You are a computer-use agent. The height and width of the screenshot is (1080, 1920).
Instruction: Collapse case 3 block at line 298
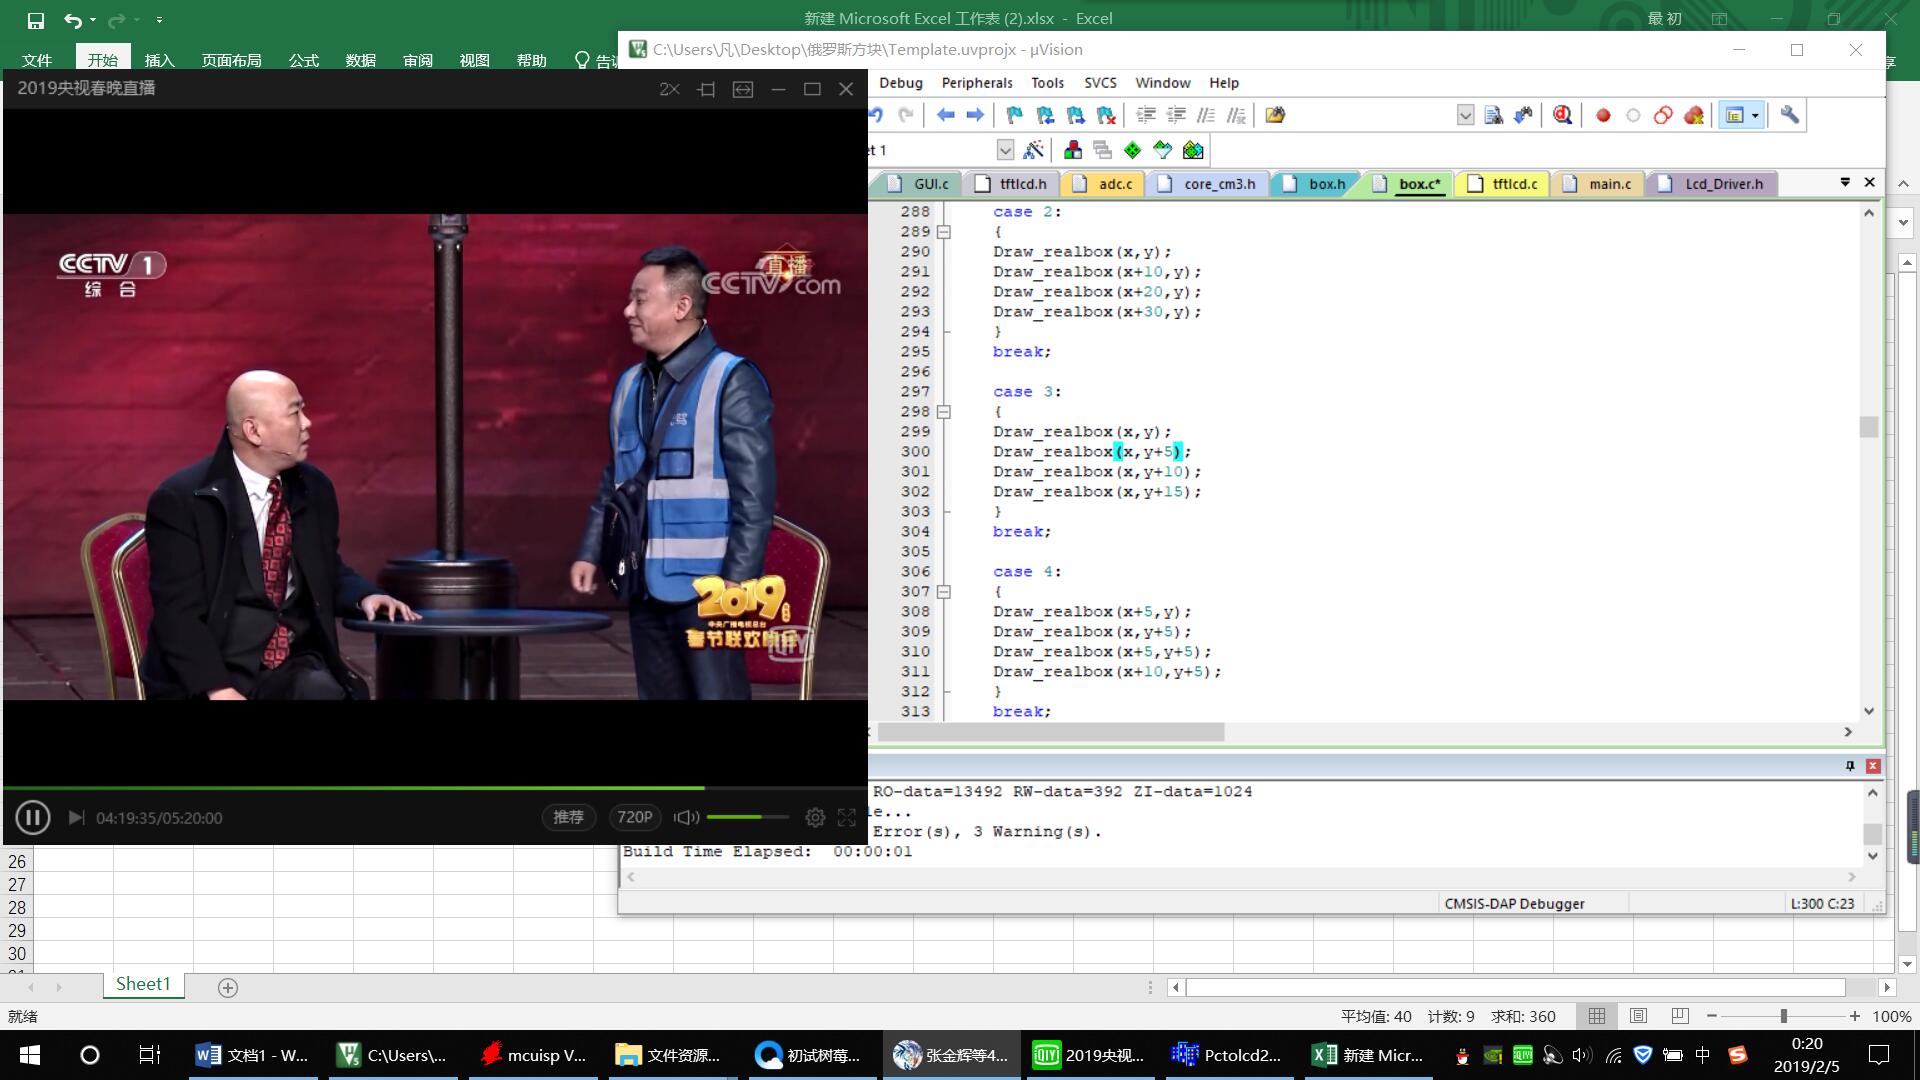943,412
